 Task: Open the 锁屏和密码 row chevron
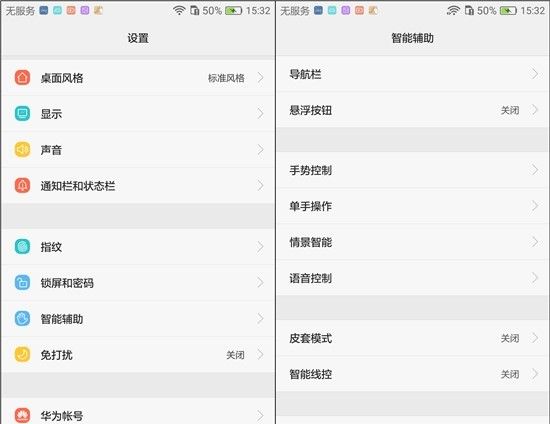(x=261, y=282)
